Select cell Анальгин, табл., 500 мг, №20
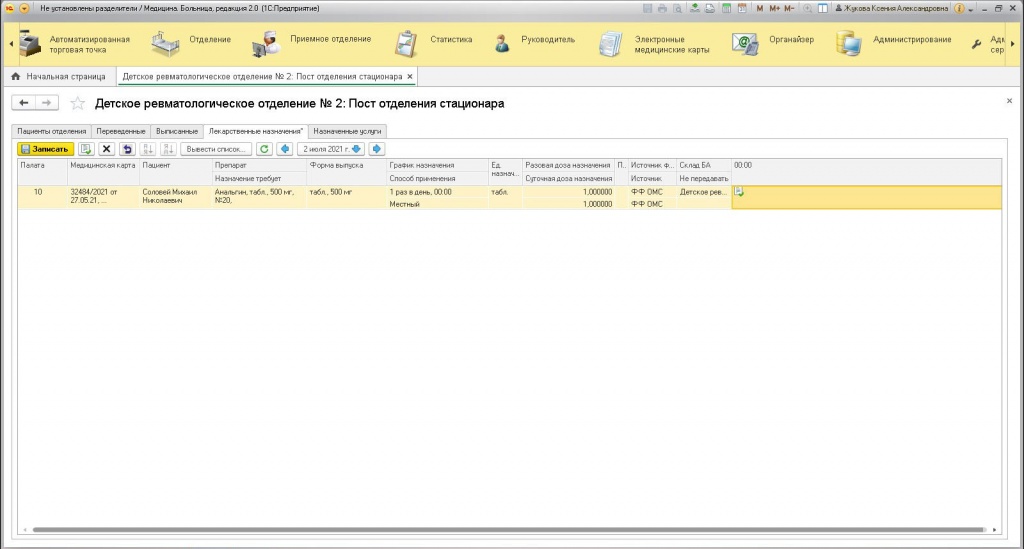Screen dimensions: 1024x549 coord(259,196)
